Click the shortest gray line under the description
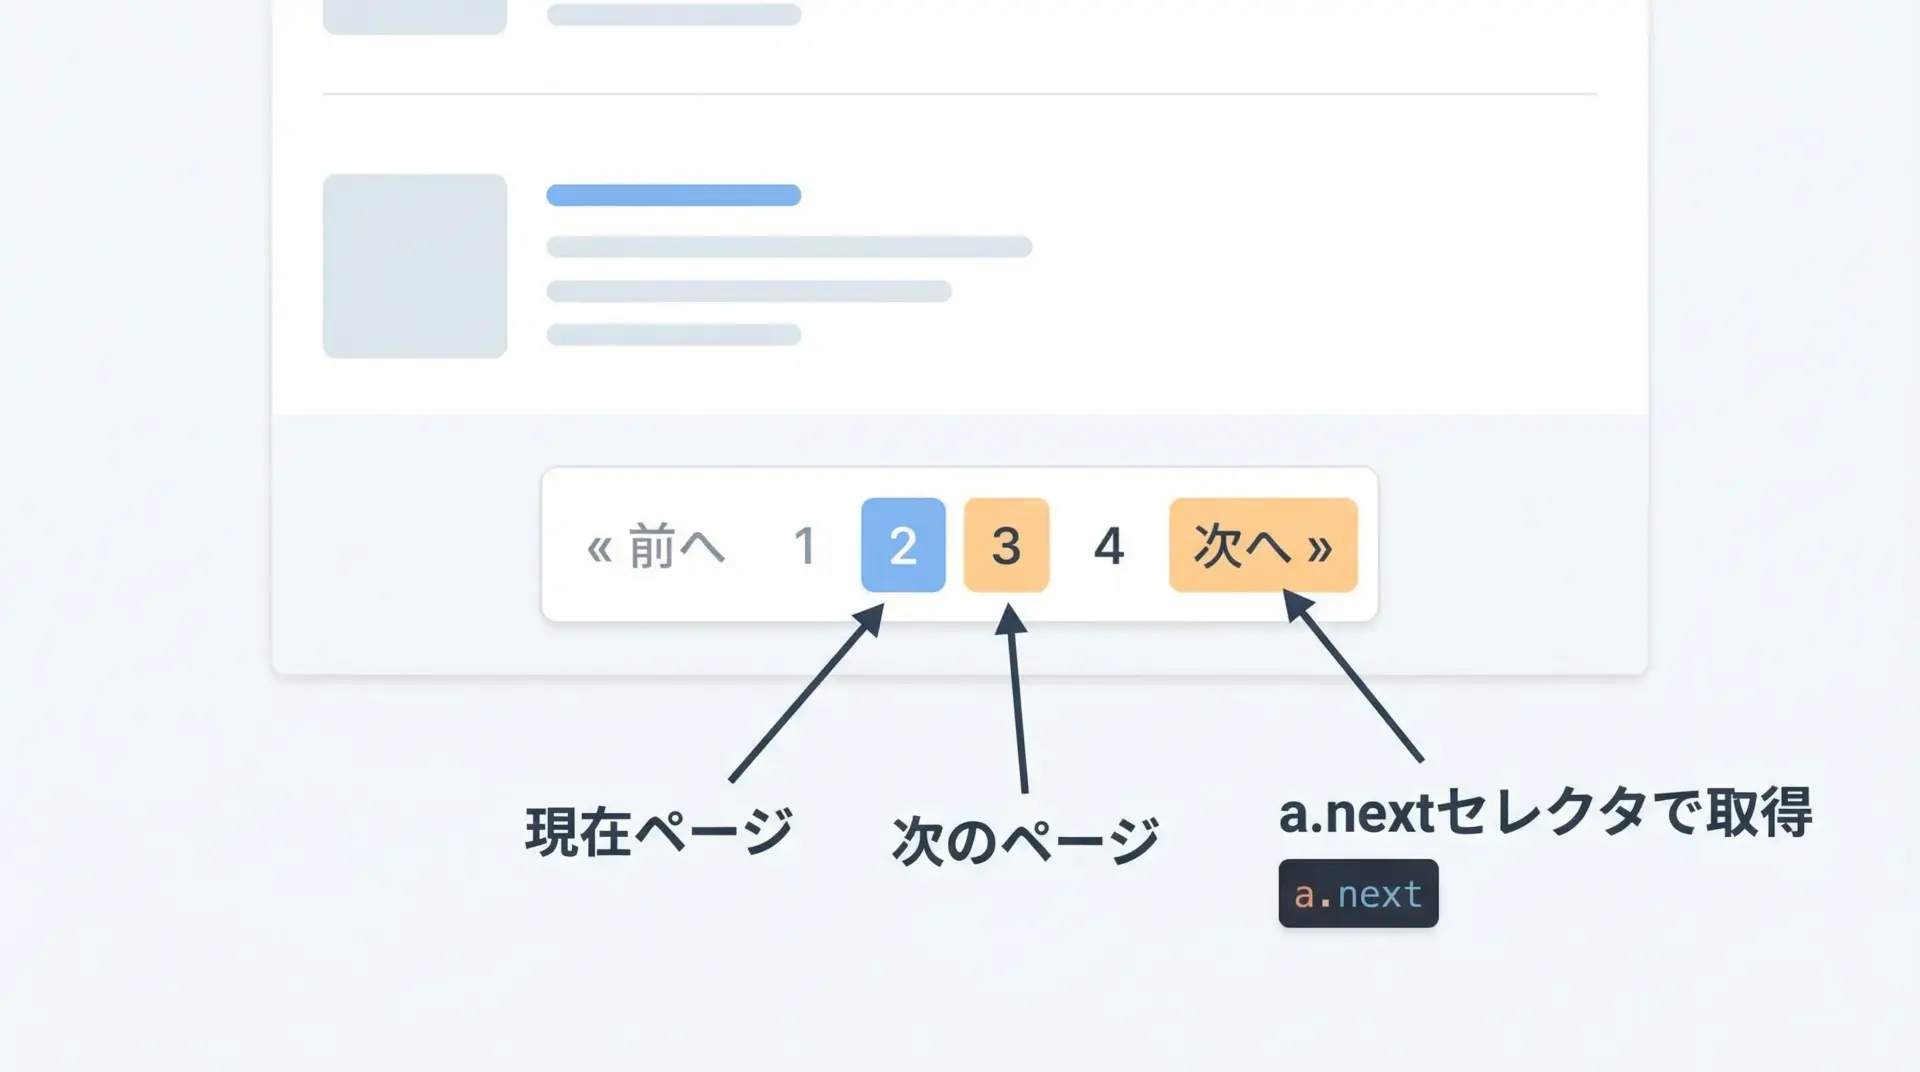 coord(673,334)
